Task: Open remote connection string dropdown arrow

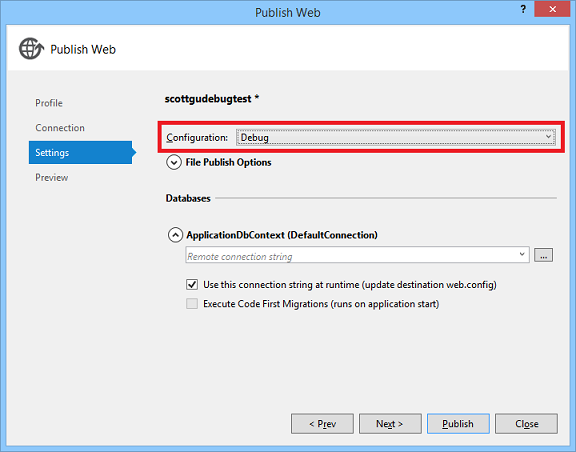Action: (x=522, y=254)
